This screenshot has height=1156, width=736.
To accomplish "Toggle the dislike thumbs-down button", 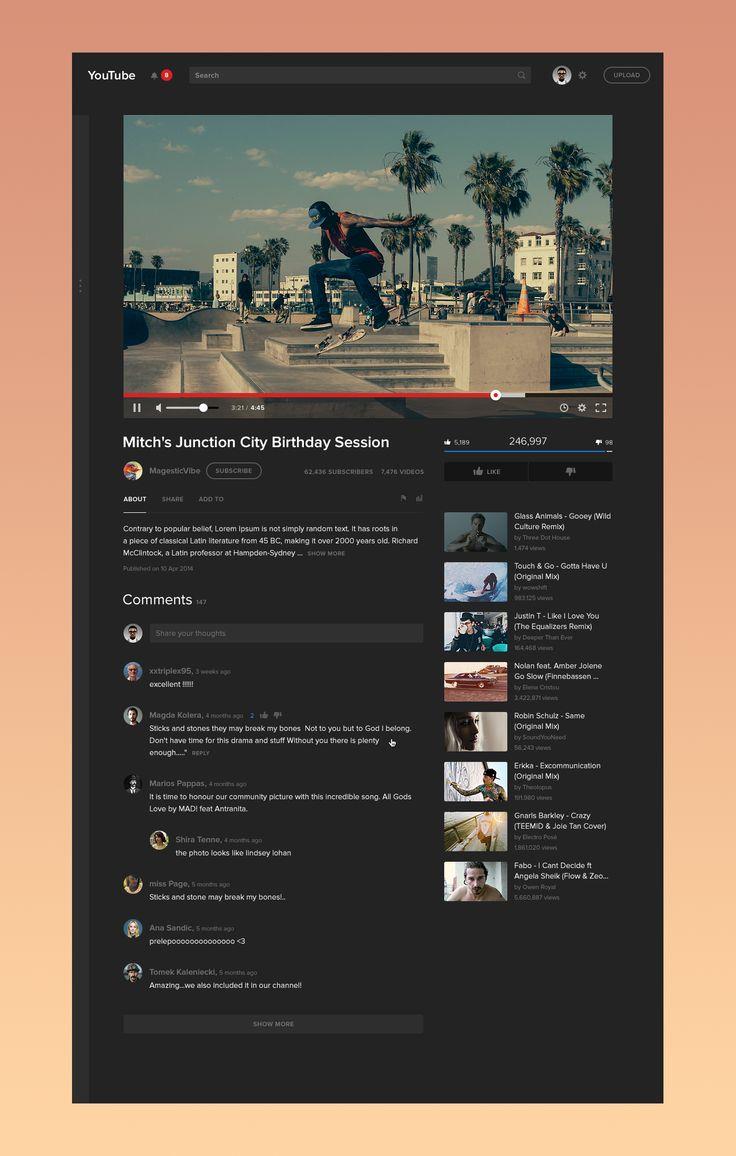I will [x=570, y=471].
